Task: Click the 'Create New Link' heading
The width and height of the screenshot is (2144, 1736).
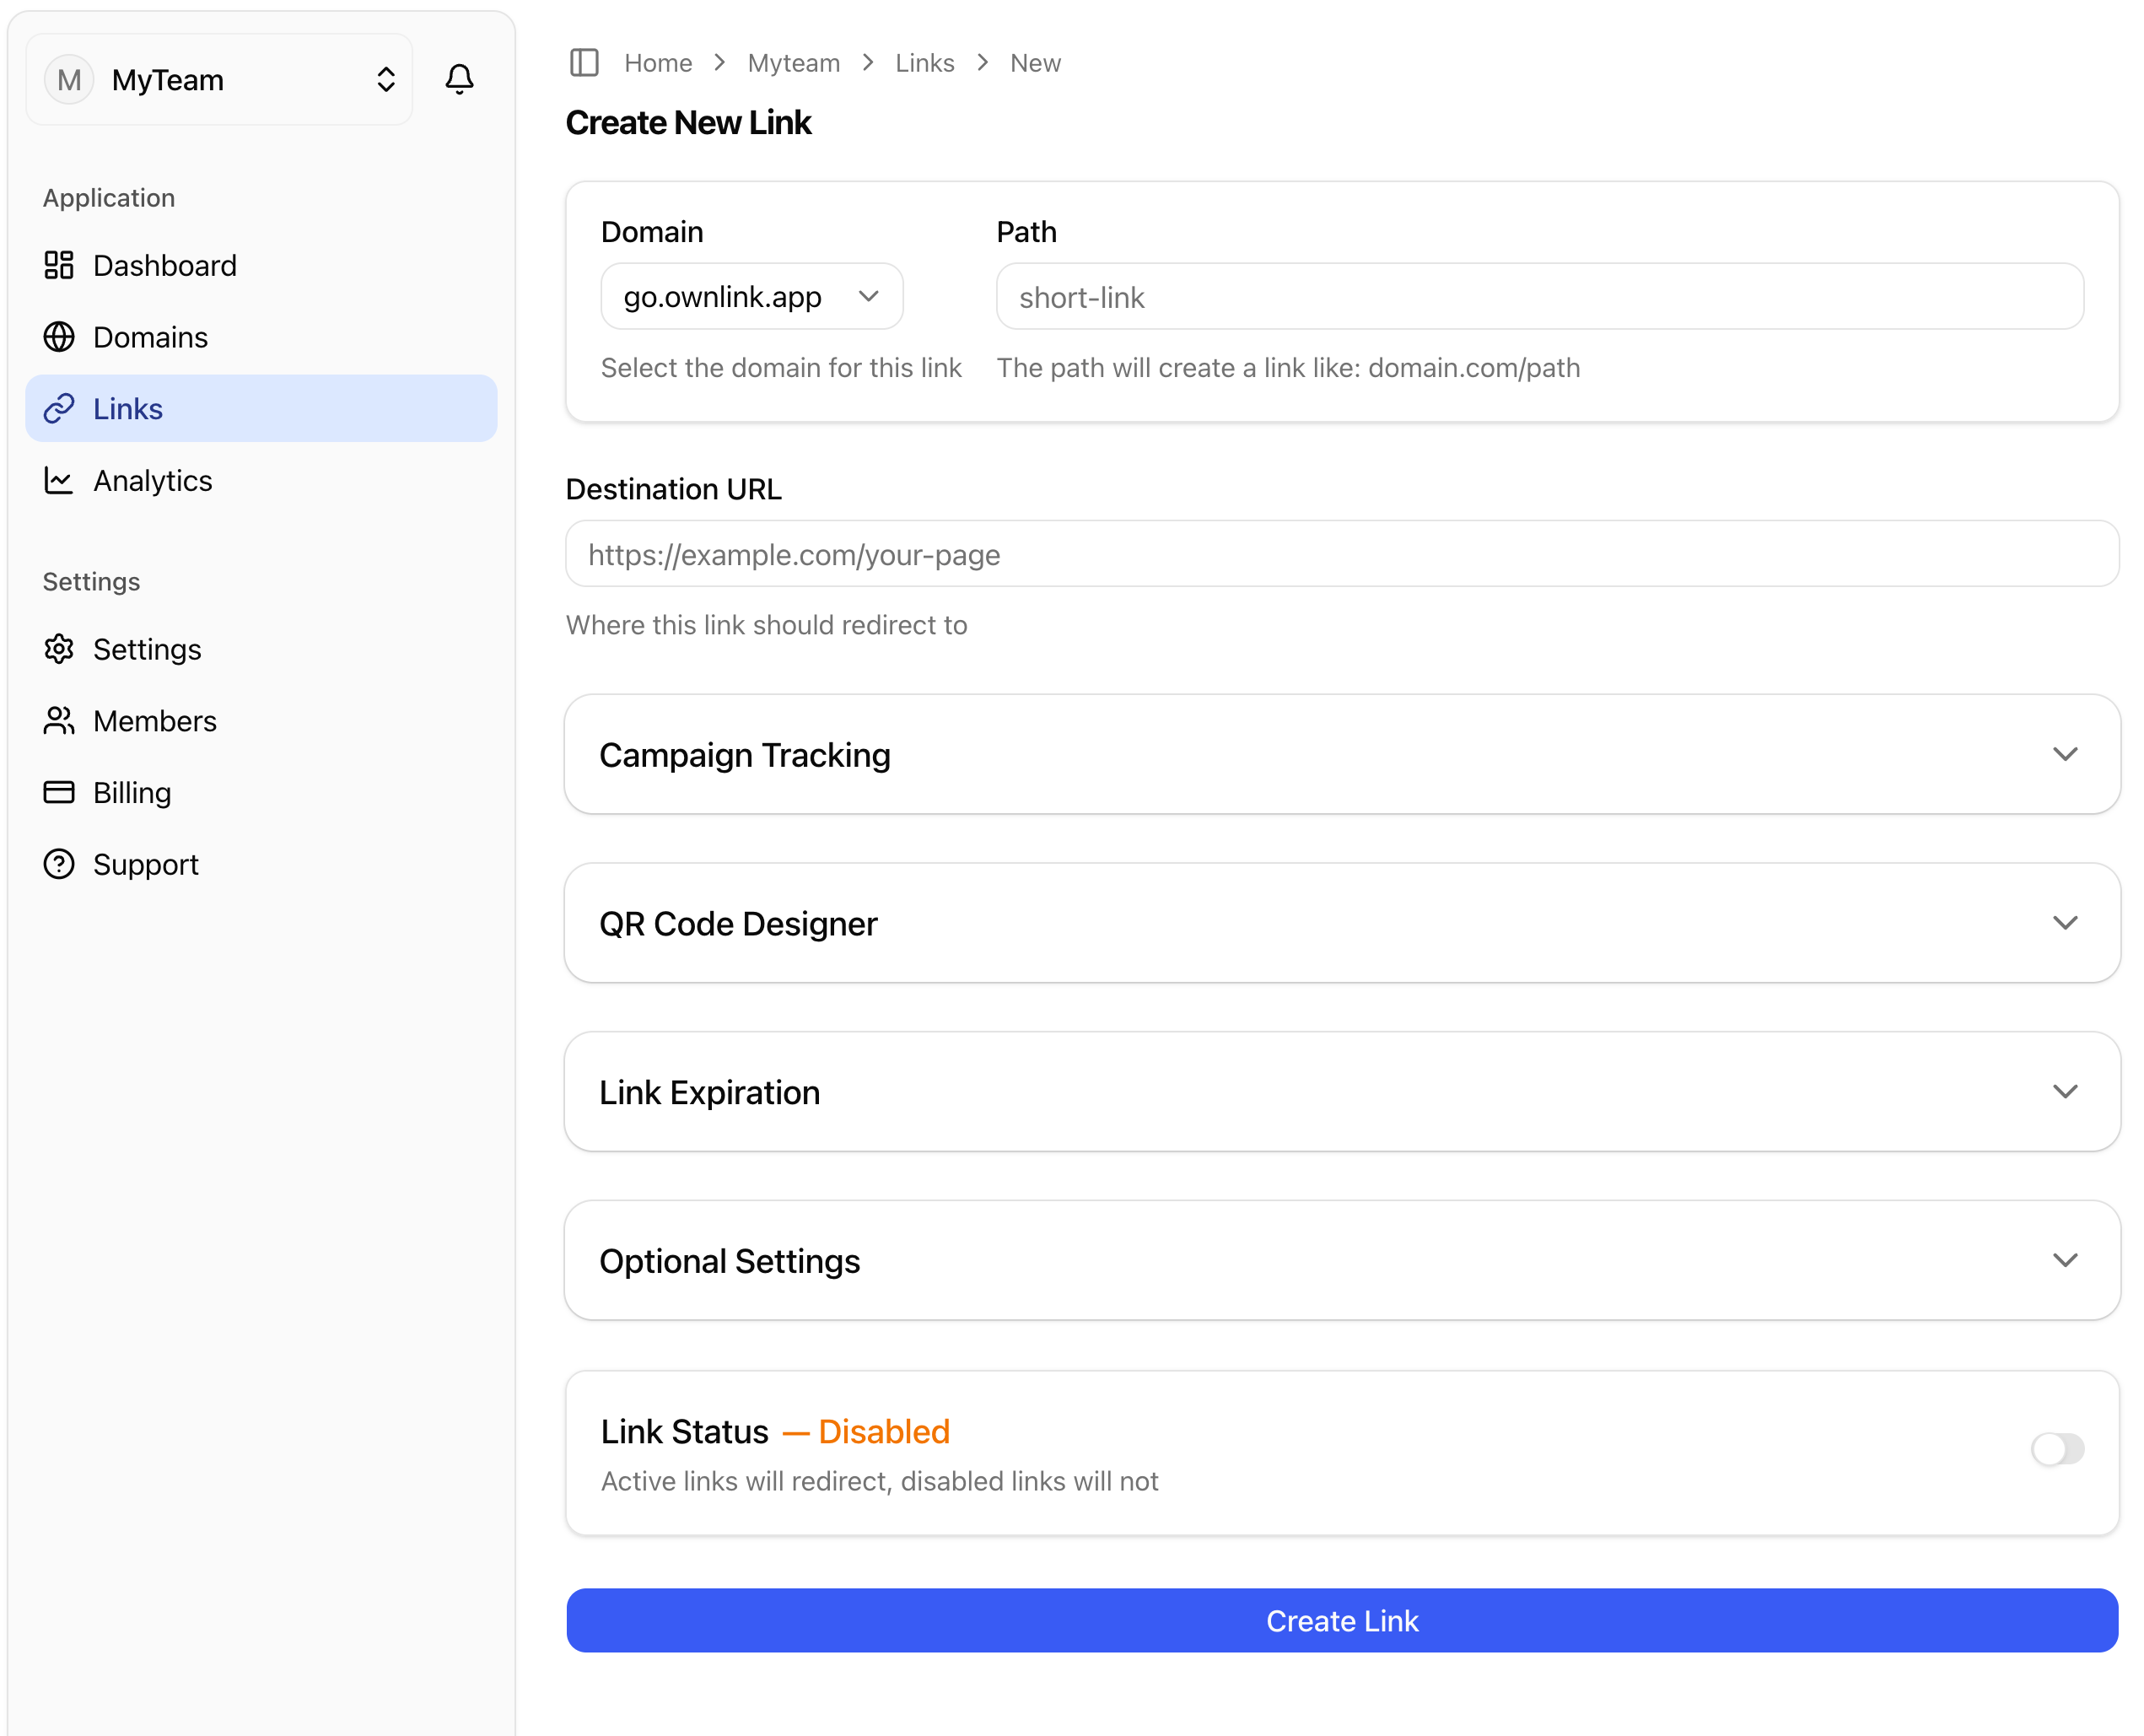Action: pos(688,122)
